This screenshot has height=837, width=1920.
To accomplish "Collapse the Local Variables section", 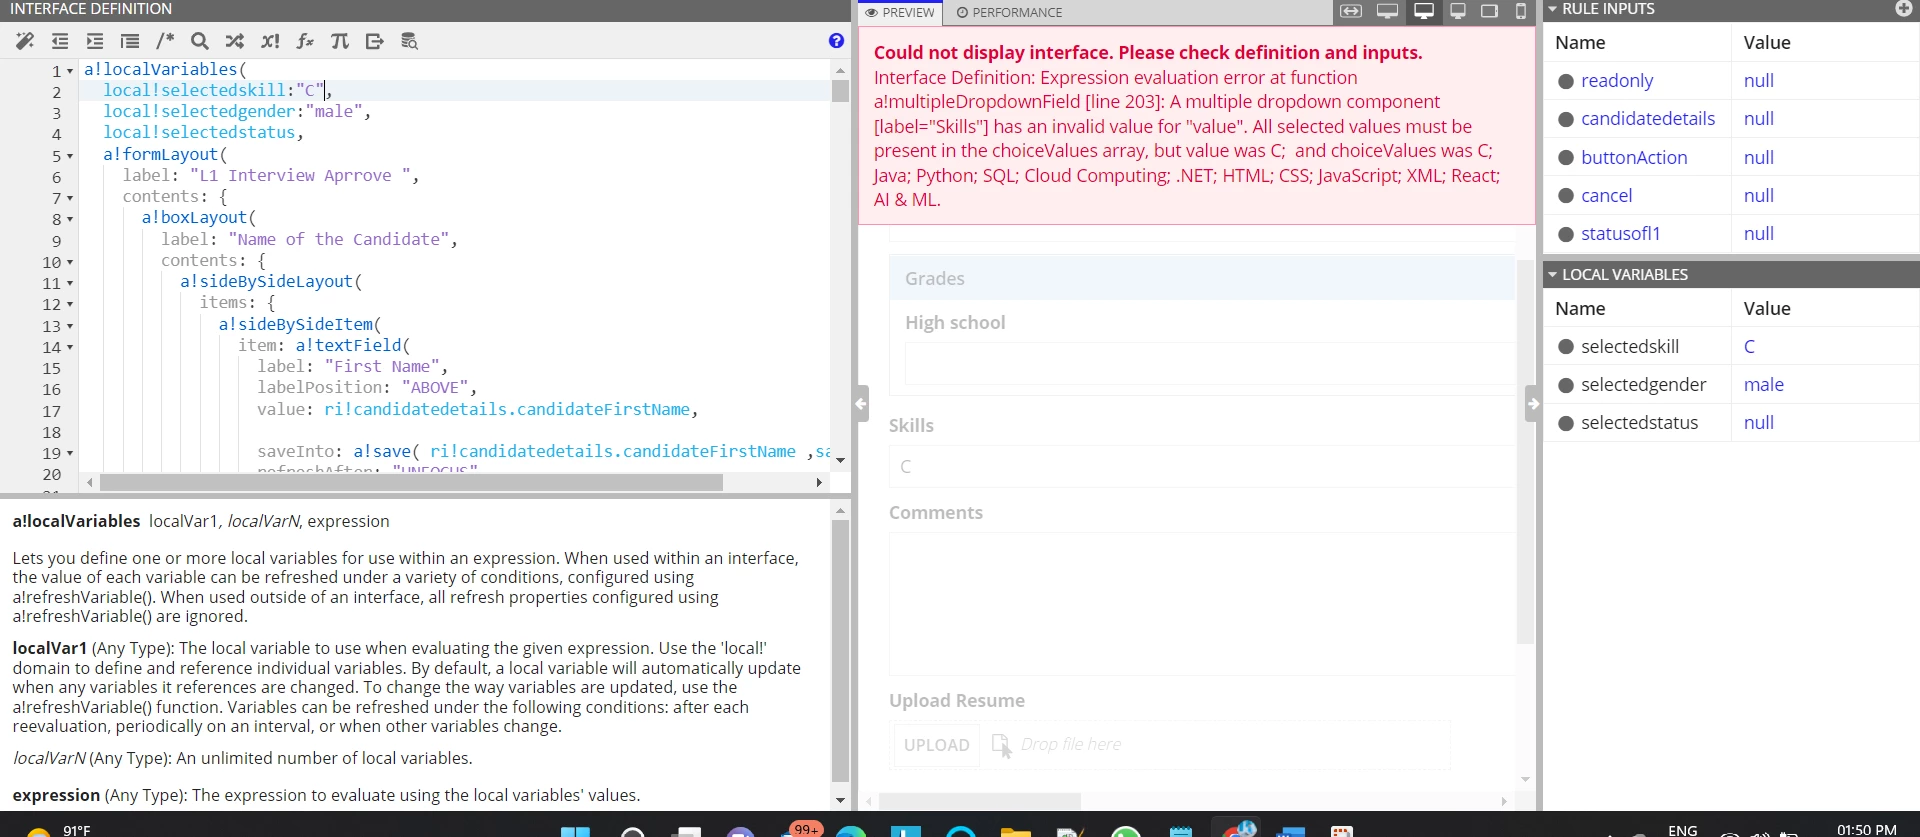I will [1552, 274].
